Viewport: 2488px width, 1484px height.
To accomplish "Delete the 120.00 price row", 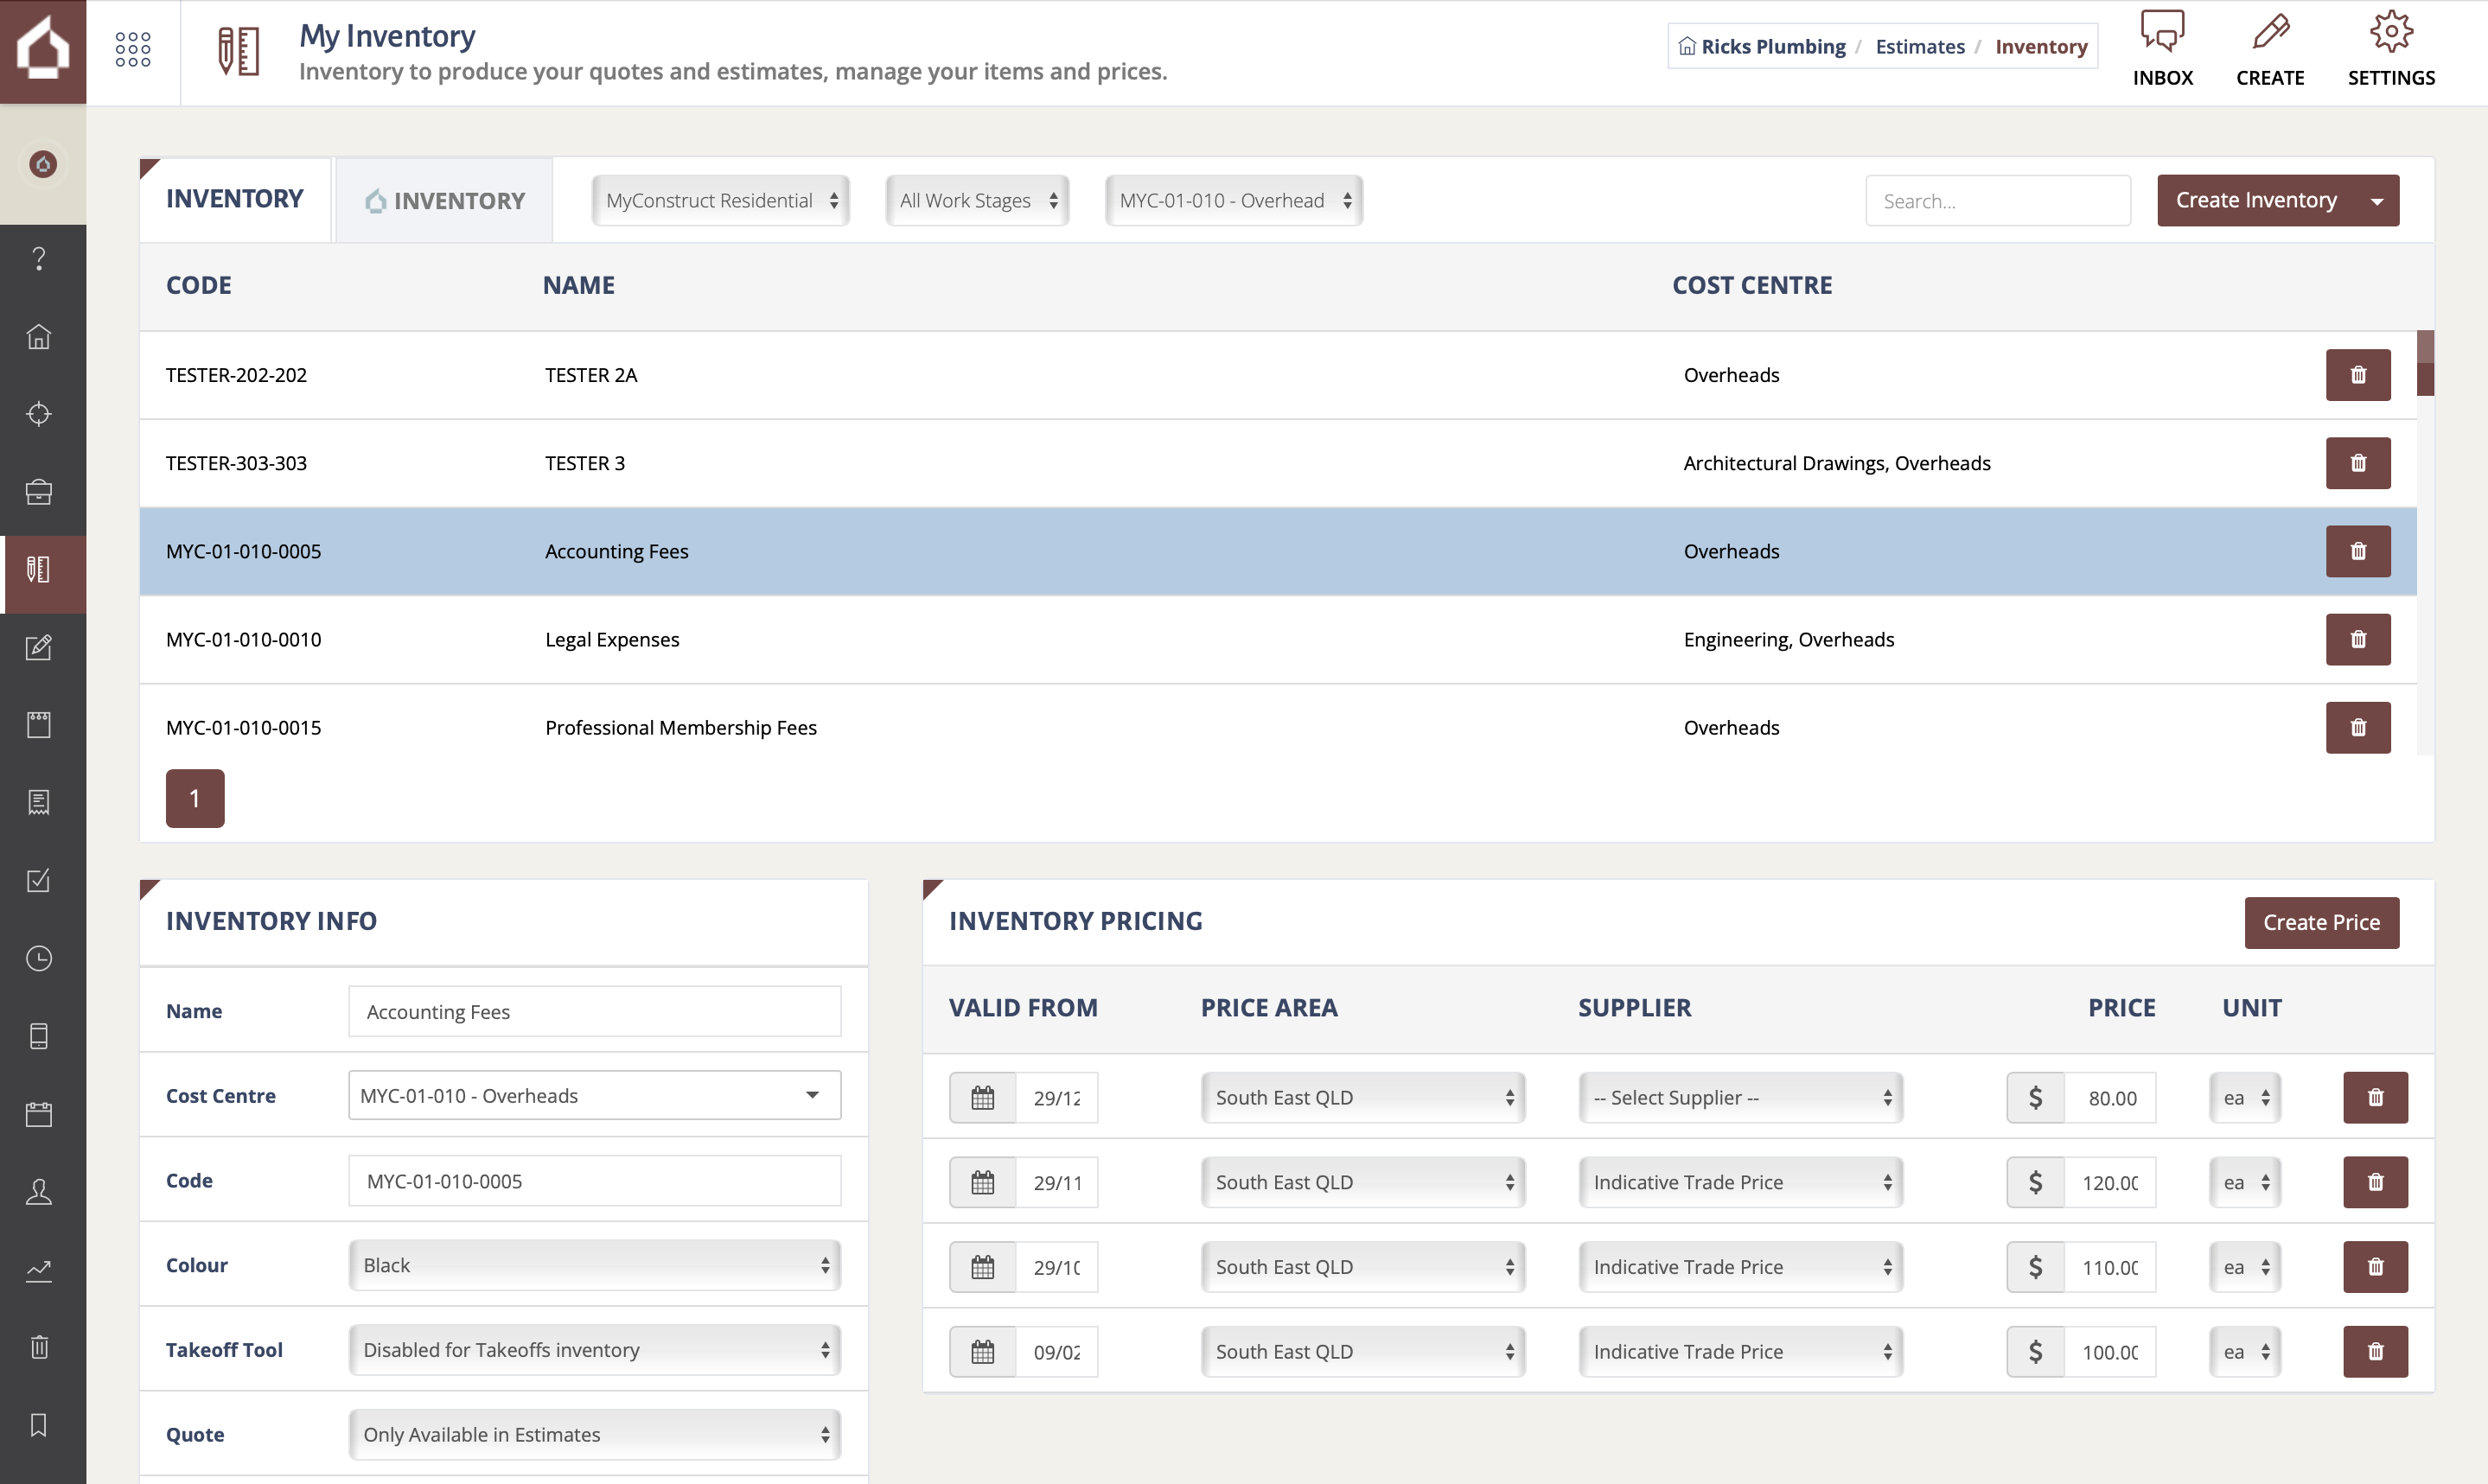I will click(2375, 1182).
